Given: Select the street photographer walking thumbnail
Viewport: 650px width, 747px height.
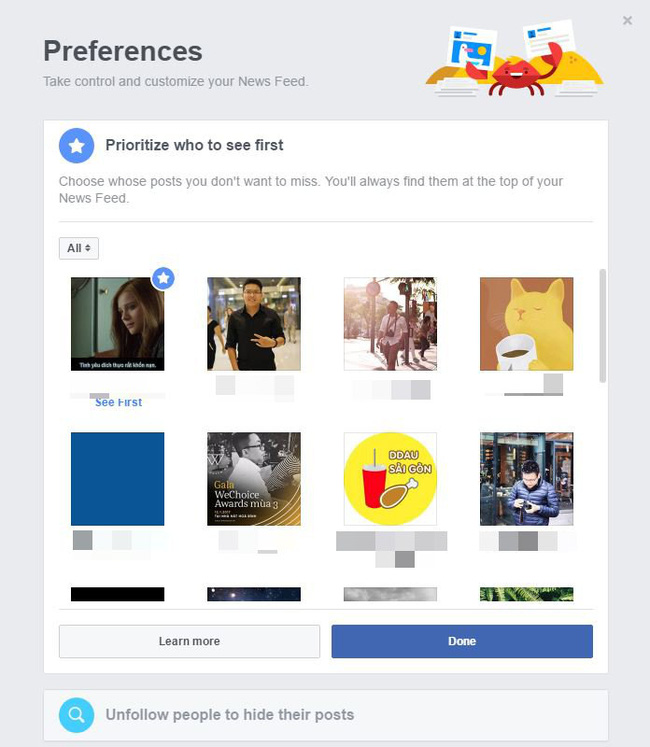Looking at the screenshot, I should (390, 324).
